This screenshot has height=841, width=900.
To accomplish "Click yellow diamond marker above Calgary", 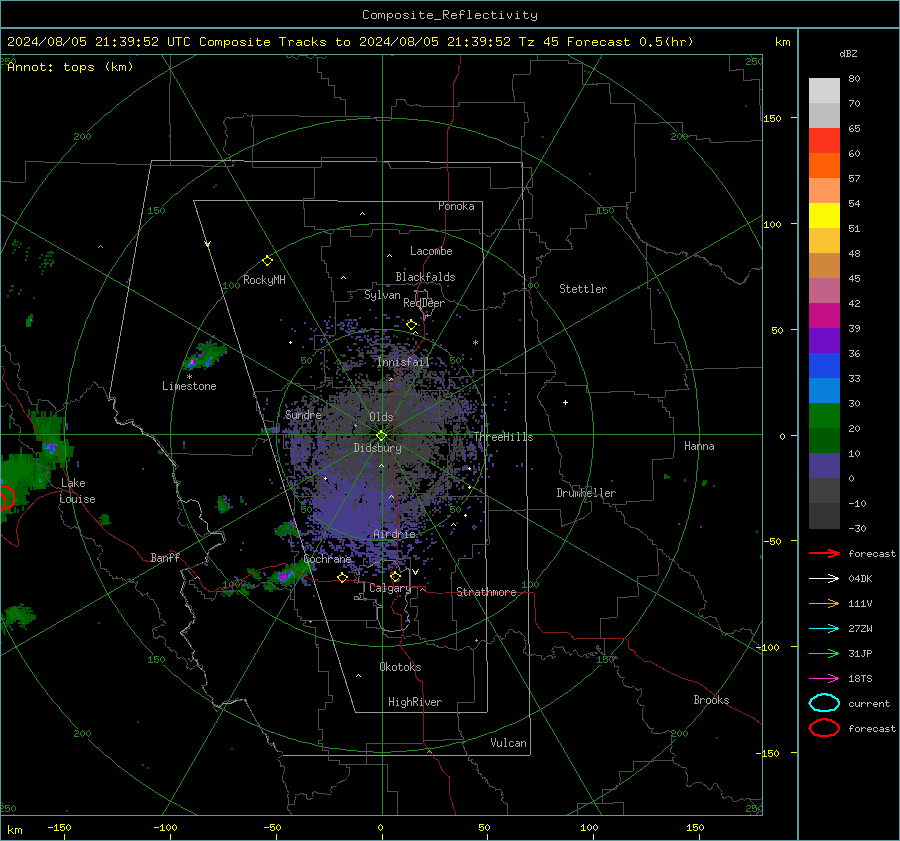I will coord(395,576).
